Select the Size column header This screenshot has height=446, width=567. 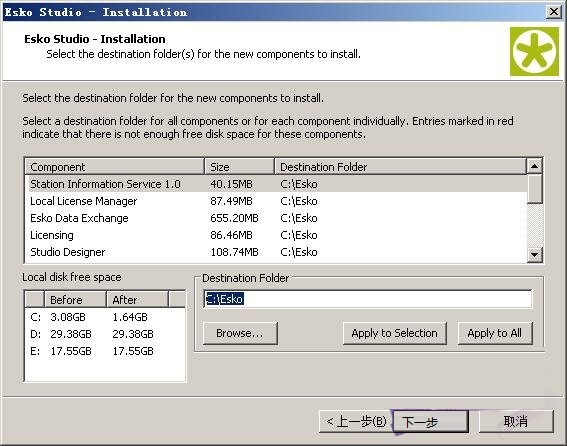239,167
